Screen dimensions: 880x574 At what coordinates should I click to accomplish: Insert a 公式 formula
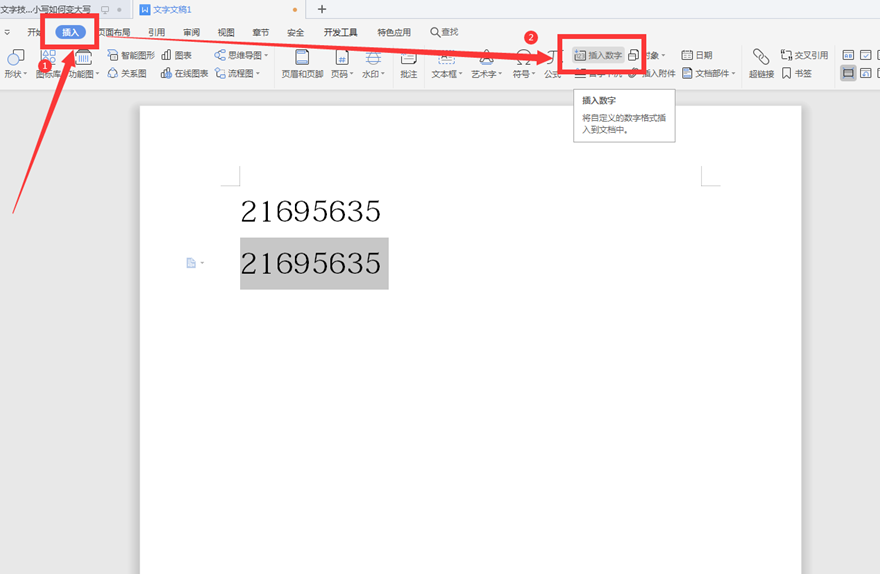click(553, 63)
